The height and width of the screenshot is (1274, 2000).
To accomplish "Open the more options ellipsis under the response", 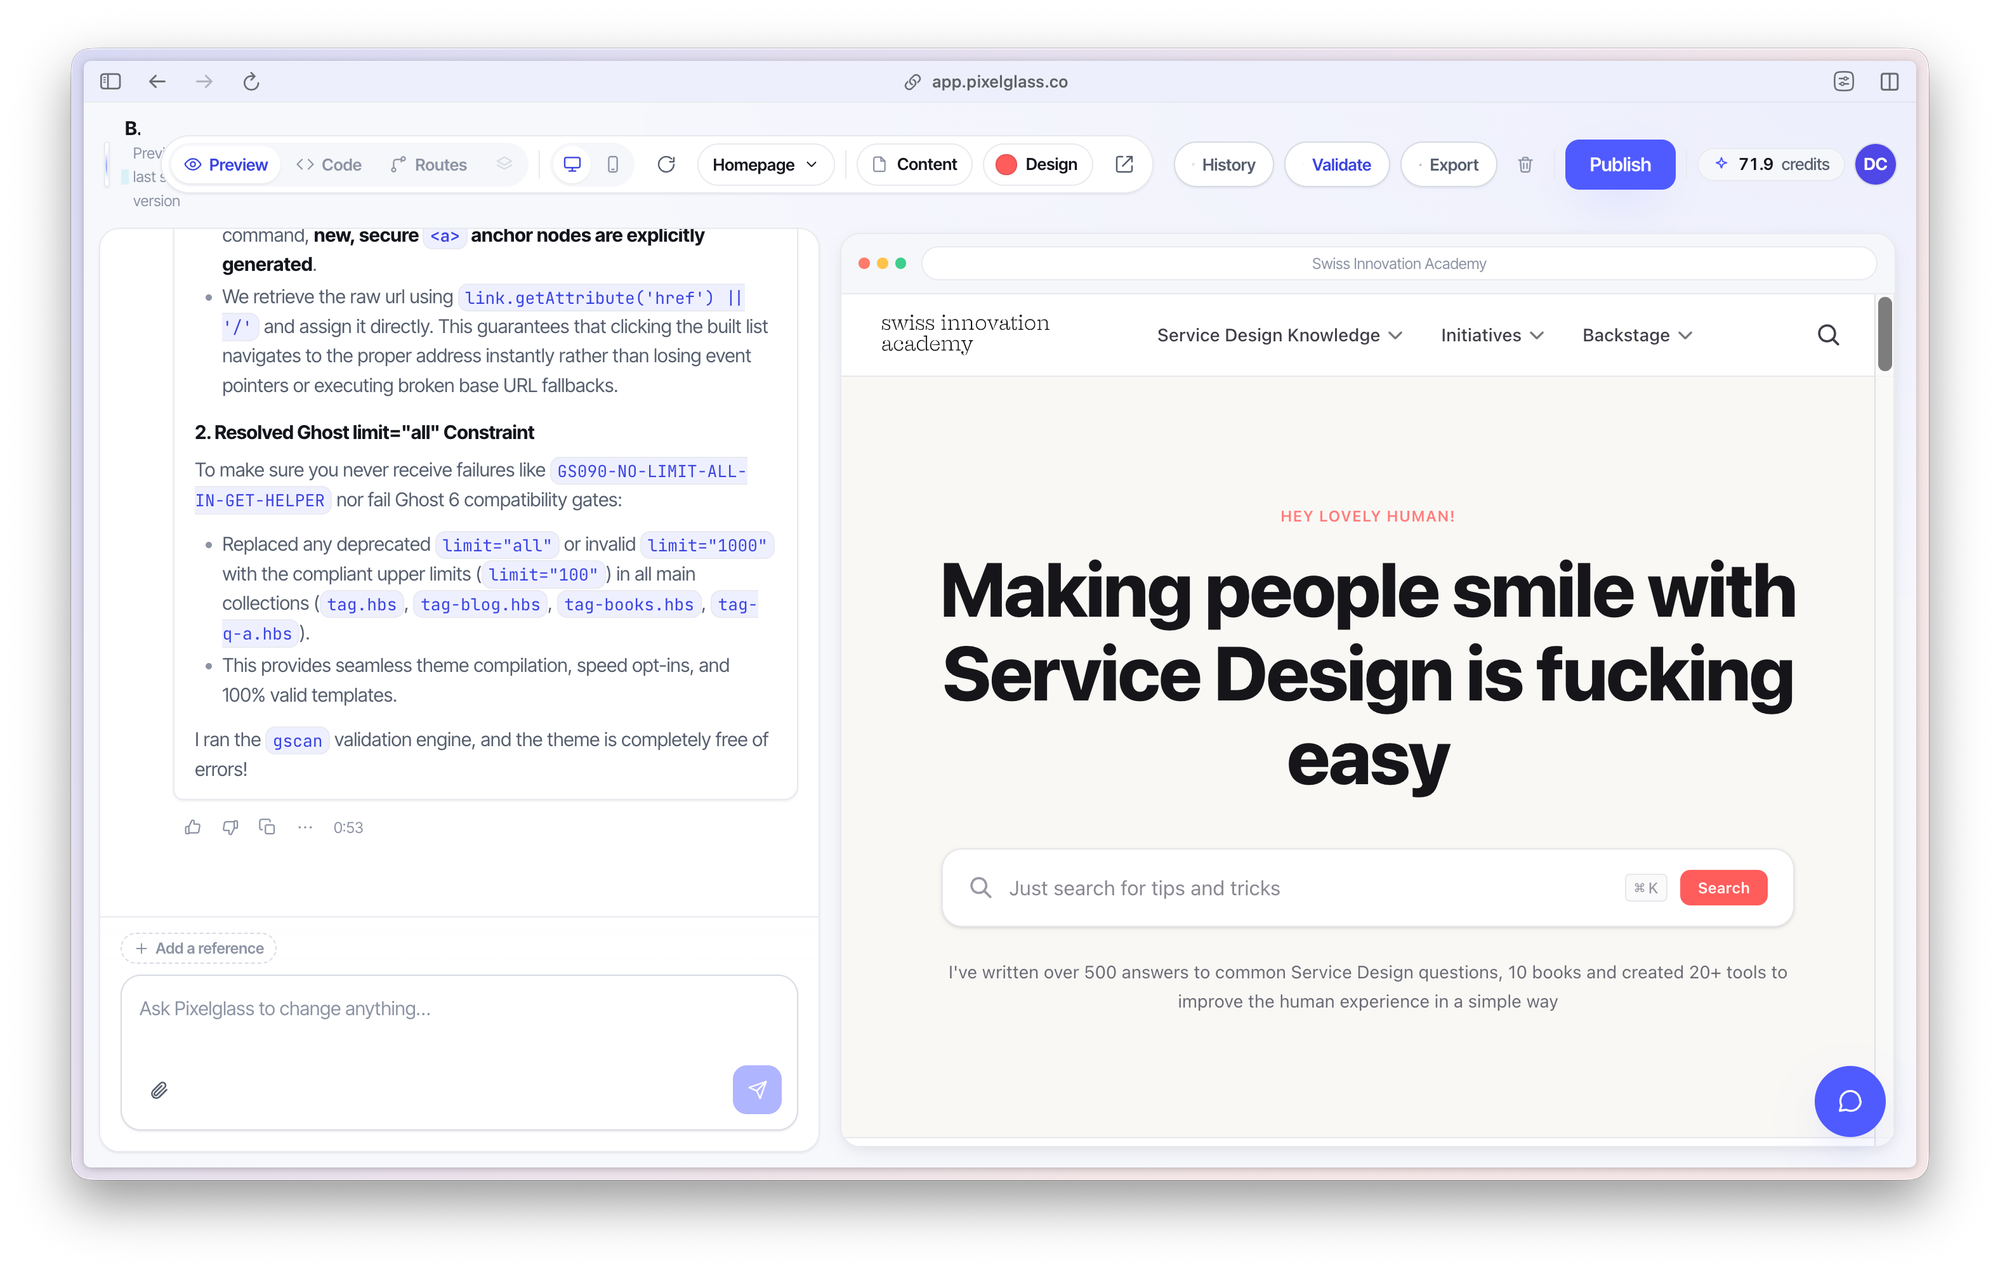I will [305, 827].
